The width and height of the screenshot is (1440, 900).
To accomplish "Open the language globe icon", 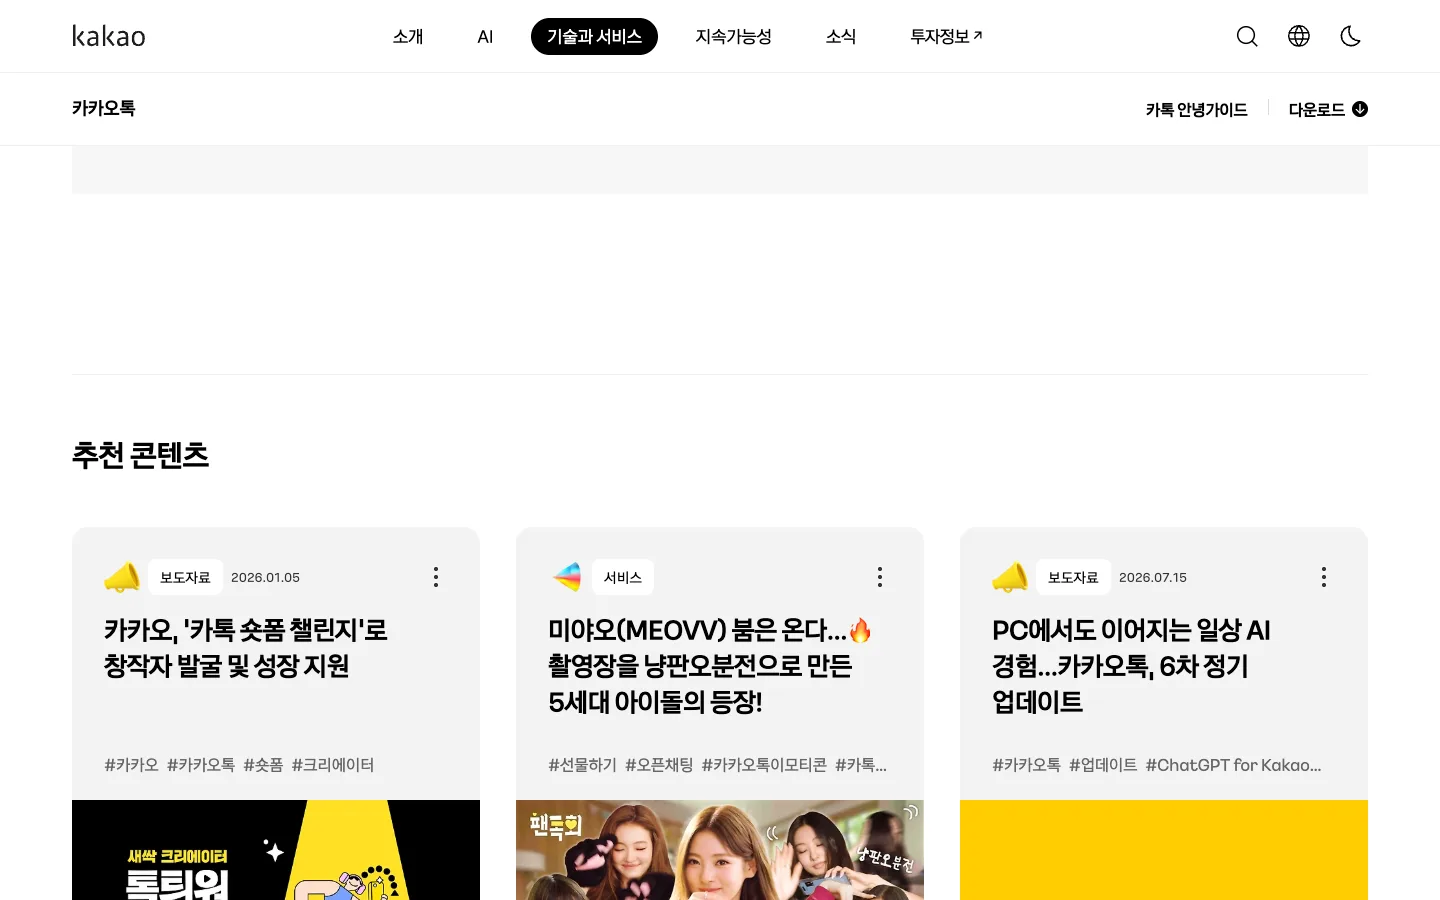I will (x=1299, y=36).
